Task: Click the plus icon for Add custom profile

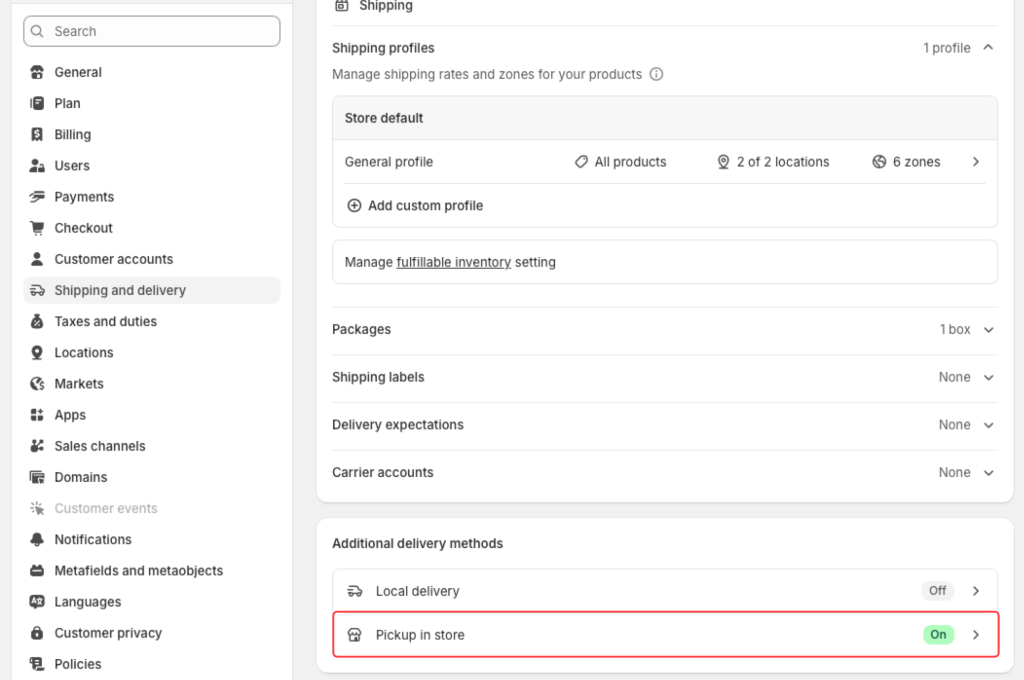Action: [x=354, y=205]
